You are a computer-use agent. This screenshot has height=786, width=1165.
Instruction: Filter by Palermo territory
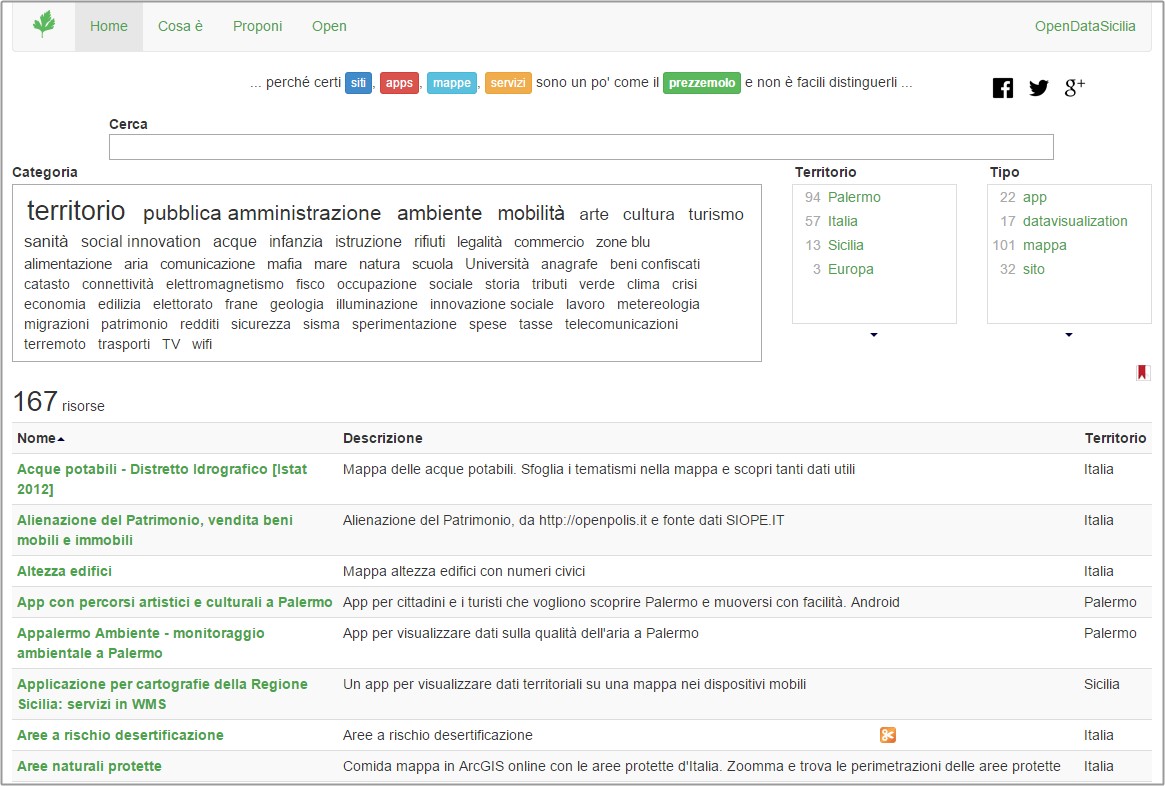(x=854, y=197)
